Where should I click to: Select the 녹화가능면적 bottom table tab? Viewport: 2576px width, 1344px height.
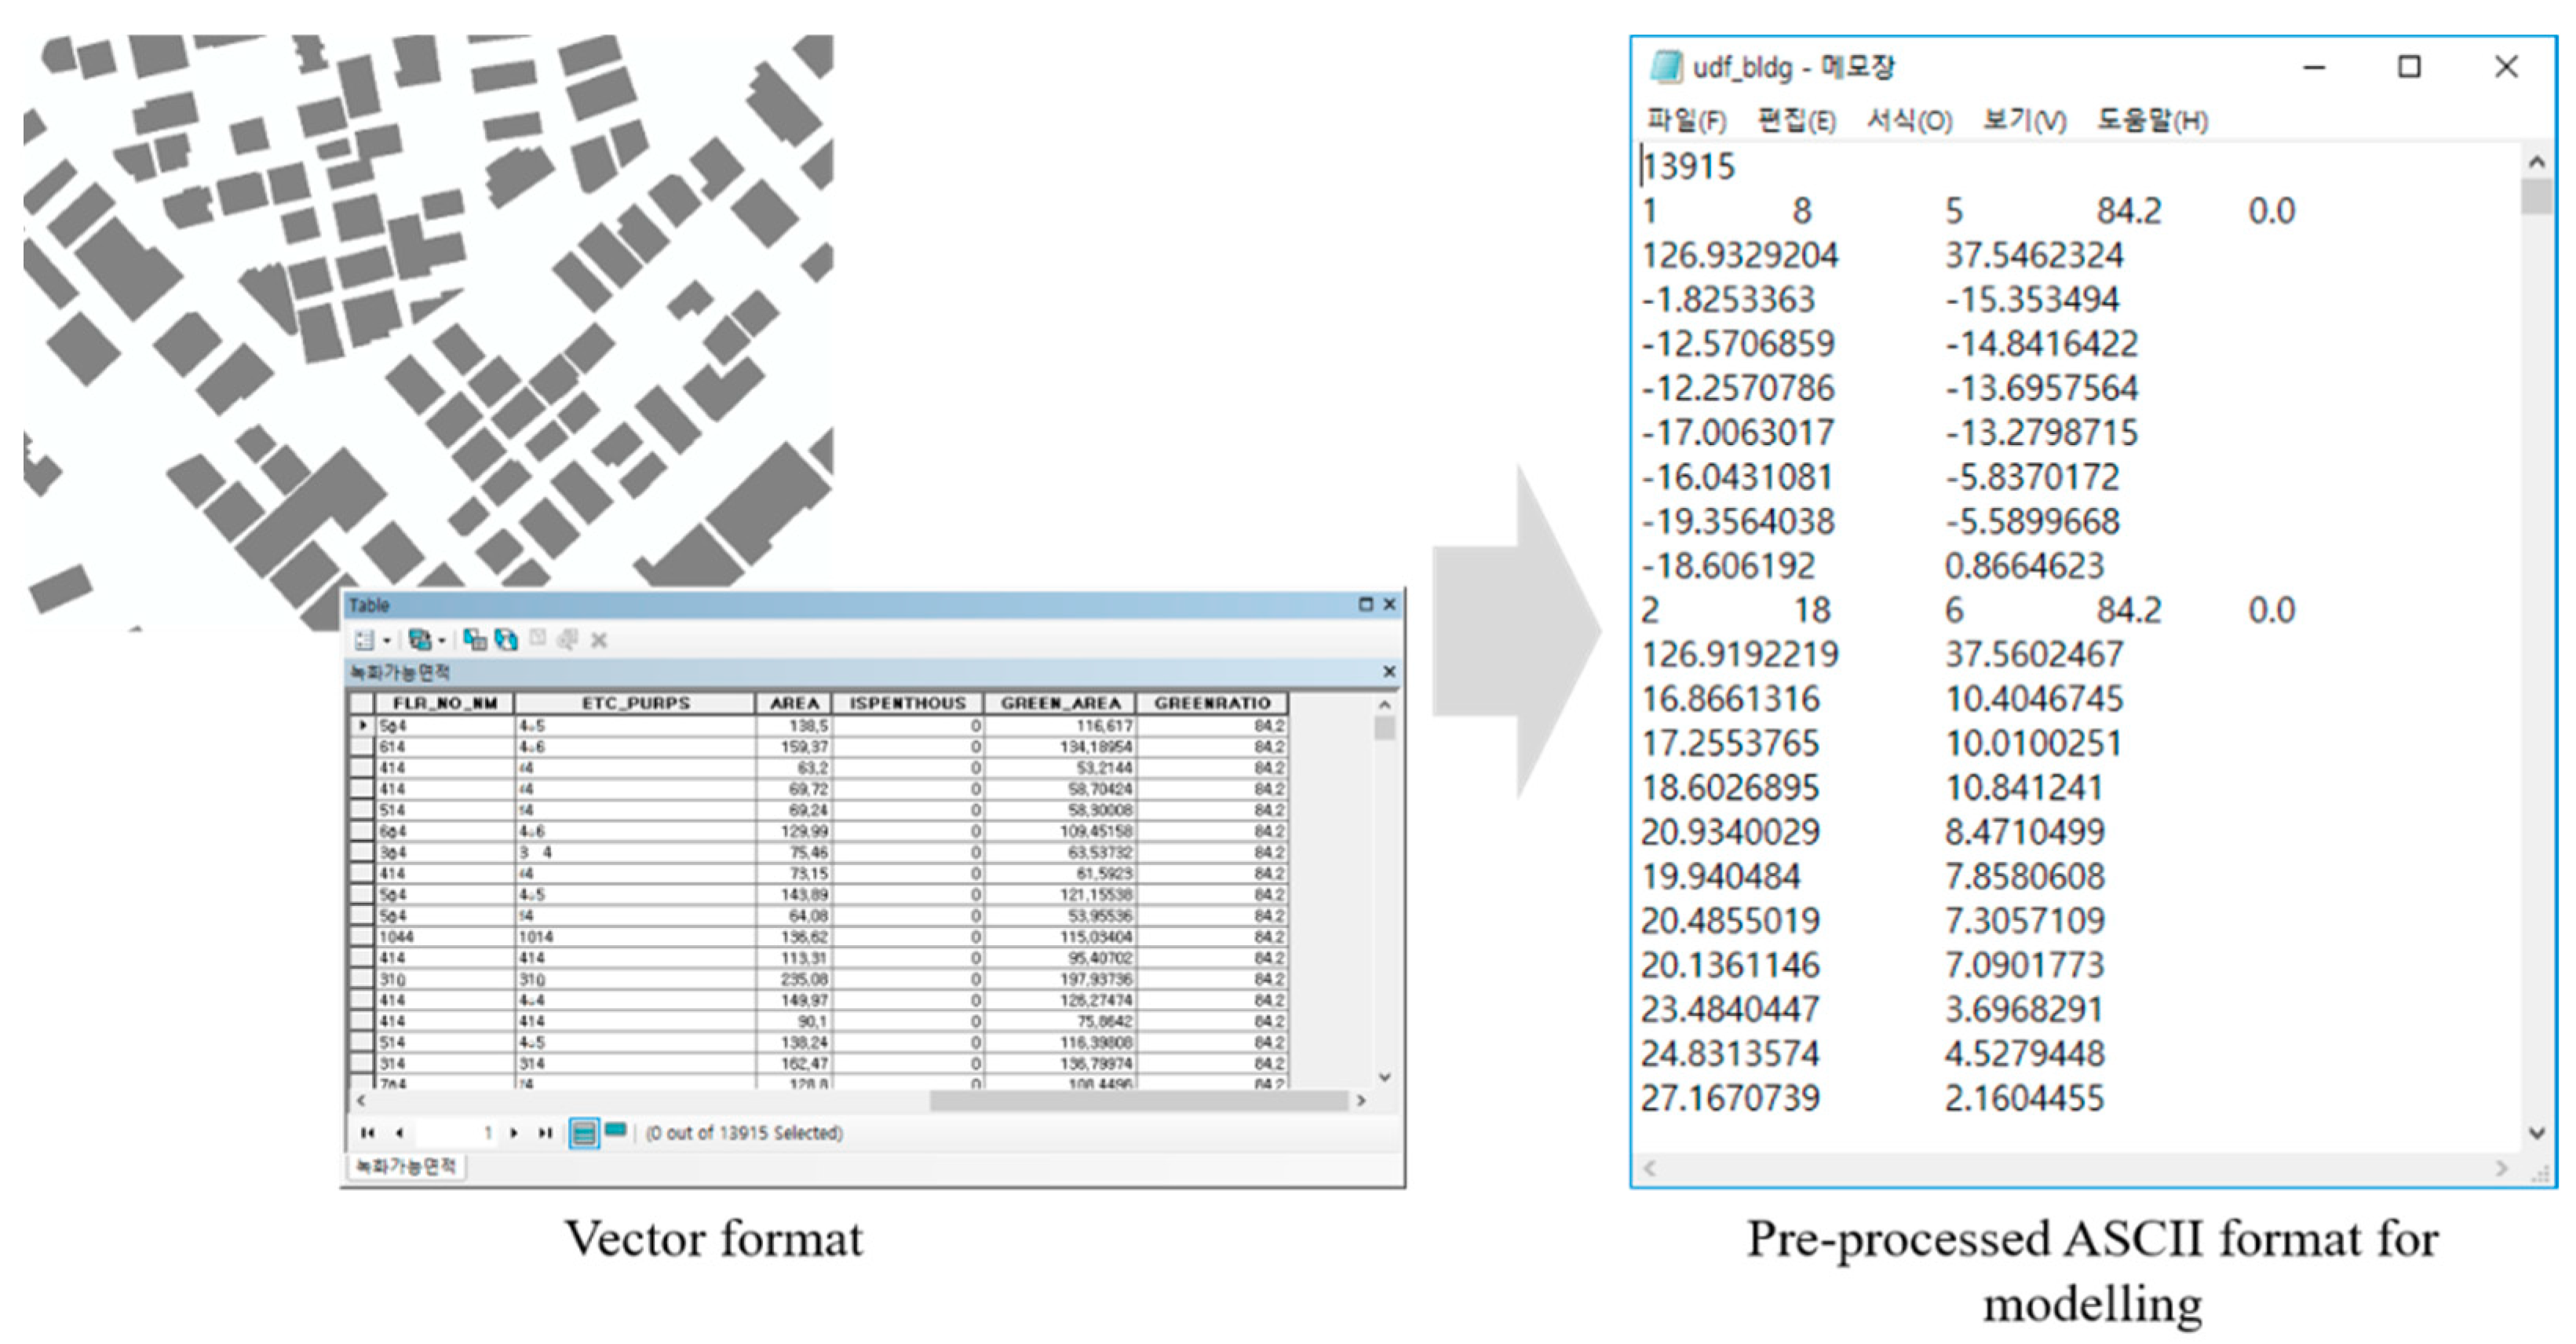coord(406,1166)
